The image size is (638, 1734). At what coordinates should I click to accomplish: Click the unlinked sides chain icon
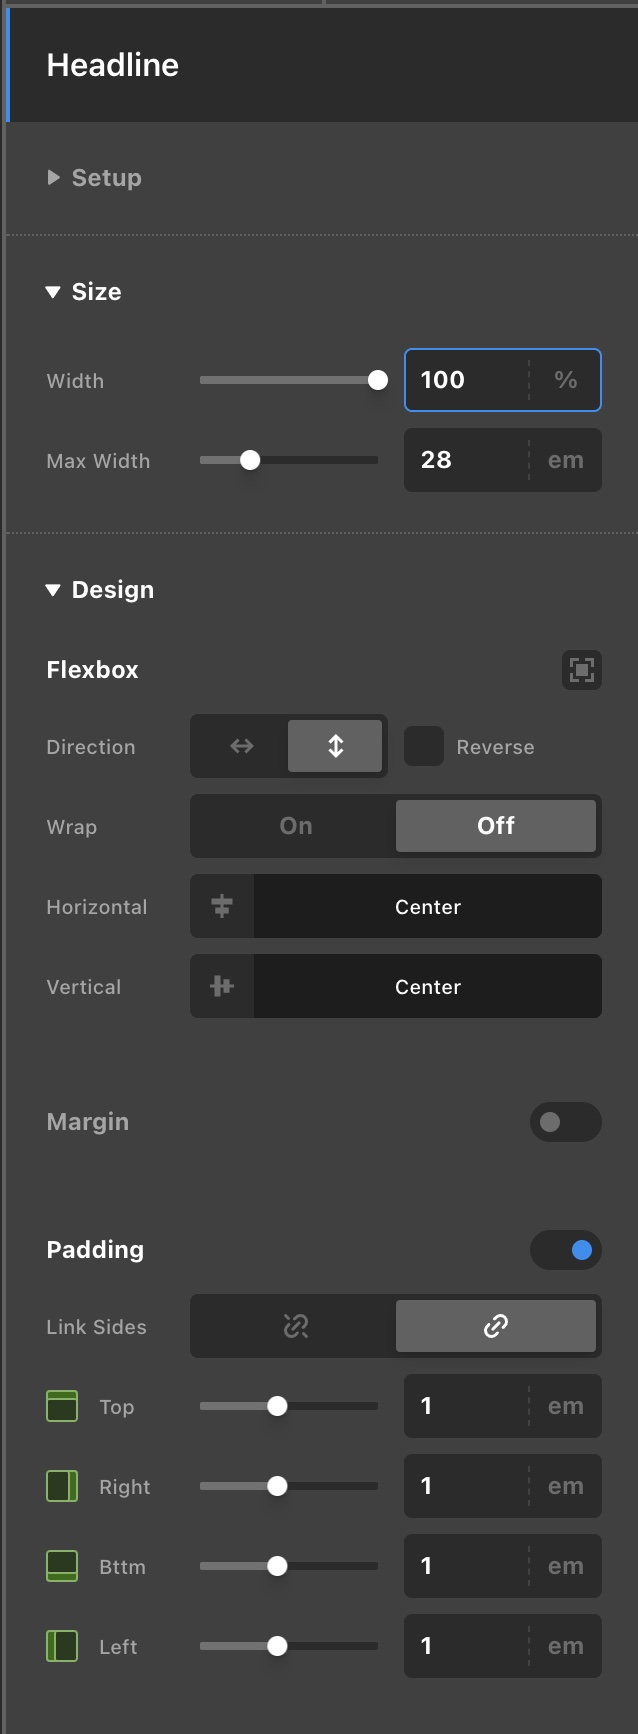296,1326
